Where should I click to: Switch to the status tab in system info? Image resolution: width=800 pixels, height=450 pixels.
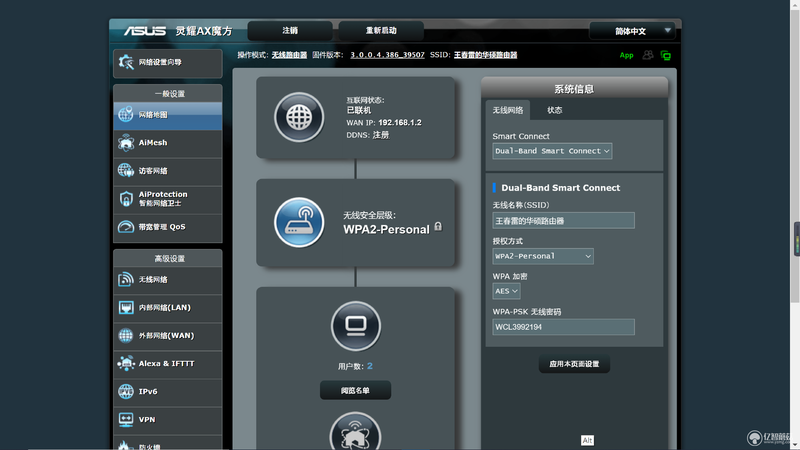point(555,110)
